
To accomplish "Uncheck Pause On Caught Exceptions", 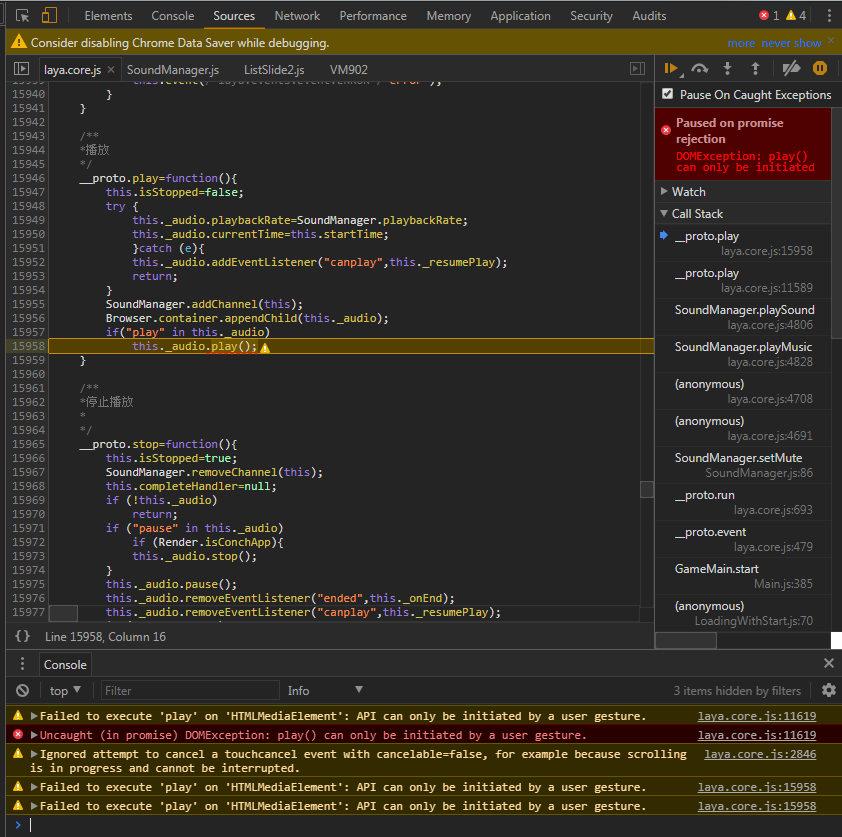I will coord(668,94).
